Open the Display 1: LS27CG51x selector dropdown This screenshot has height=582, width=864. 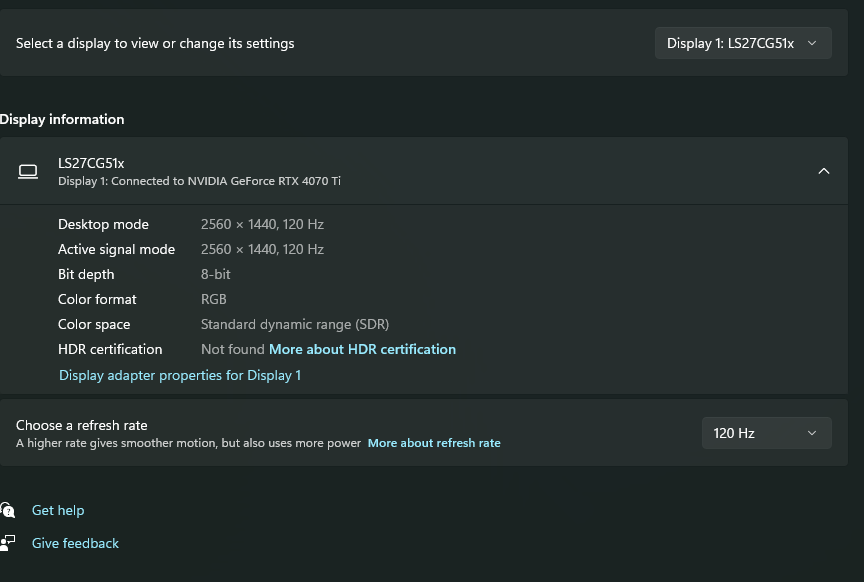pos(742,43)
